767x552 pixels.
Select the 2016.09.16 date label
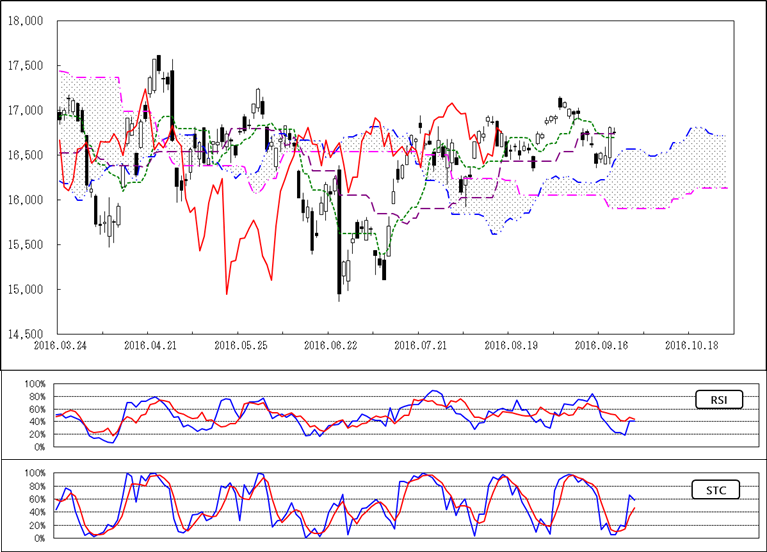tap(599, 344)
